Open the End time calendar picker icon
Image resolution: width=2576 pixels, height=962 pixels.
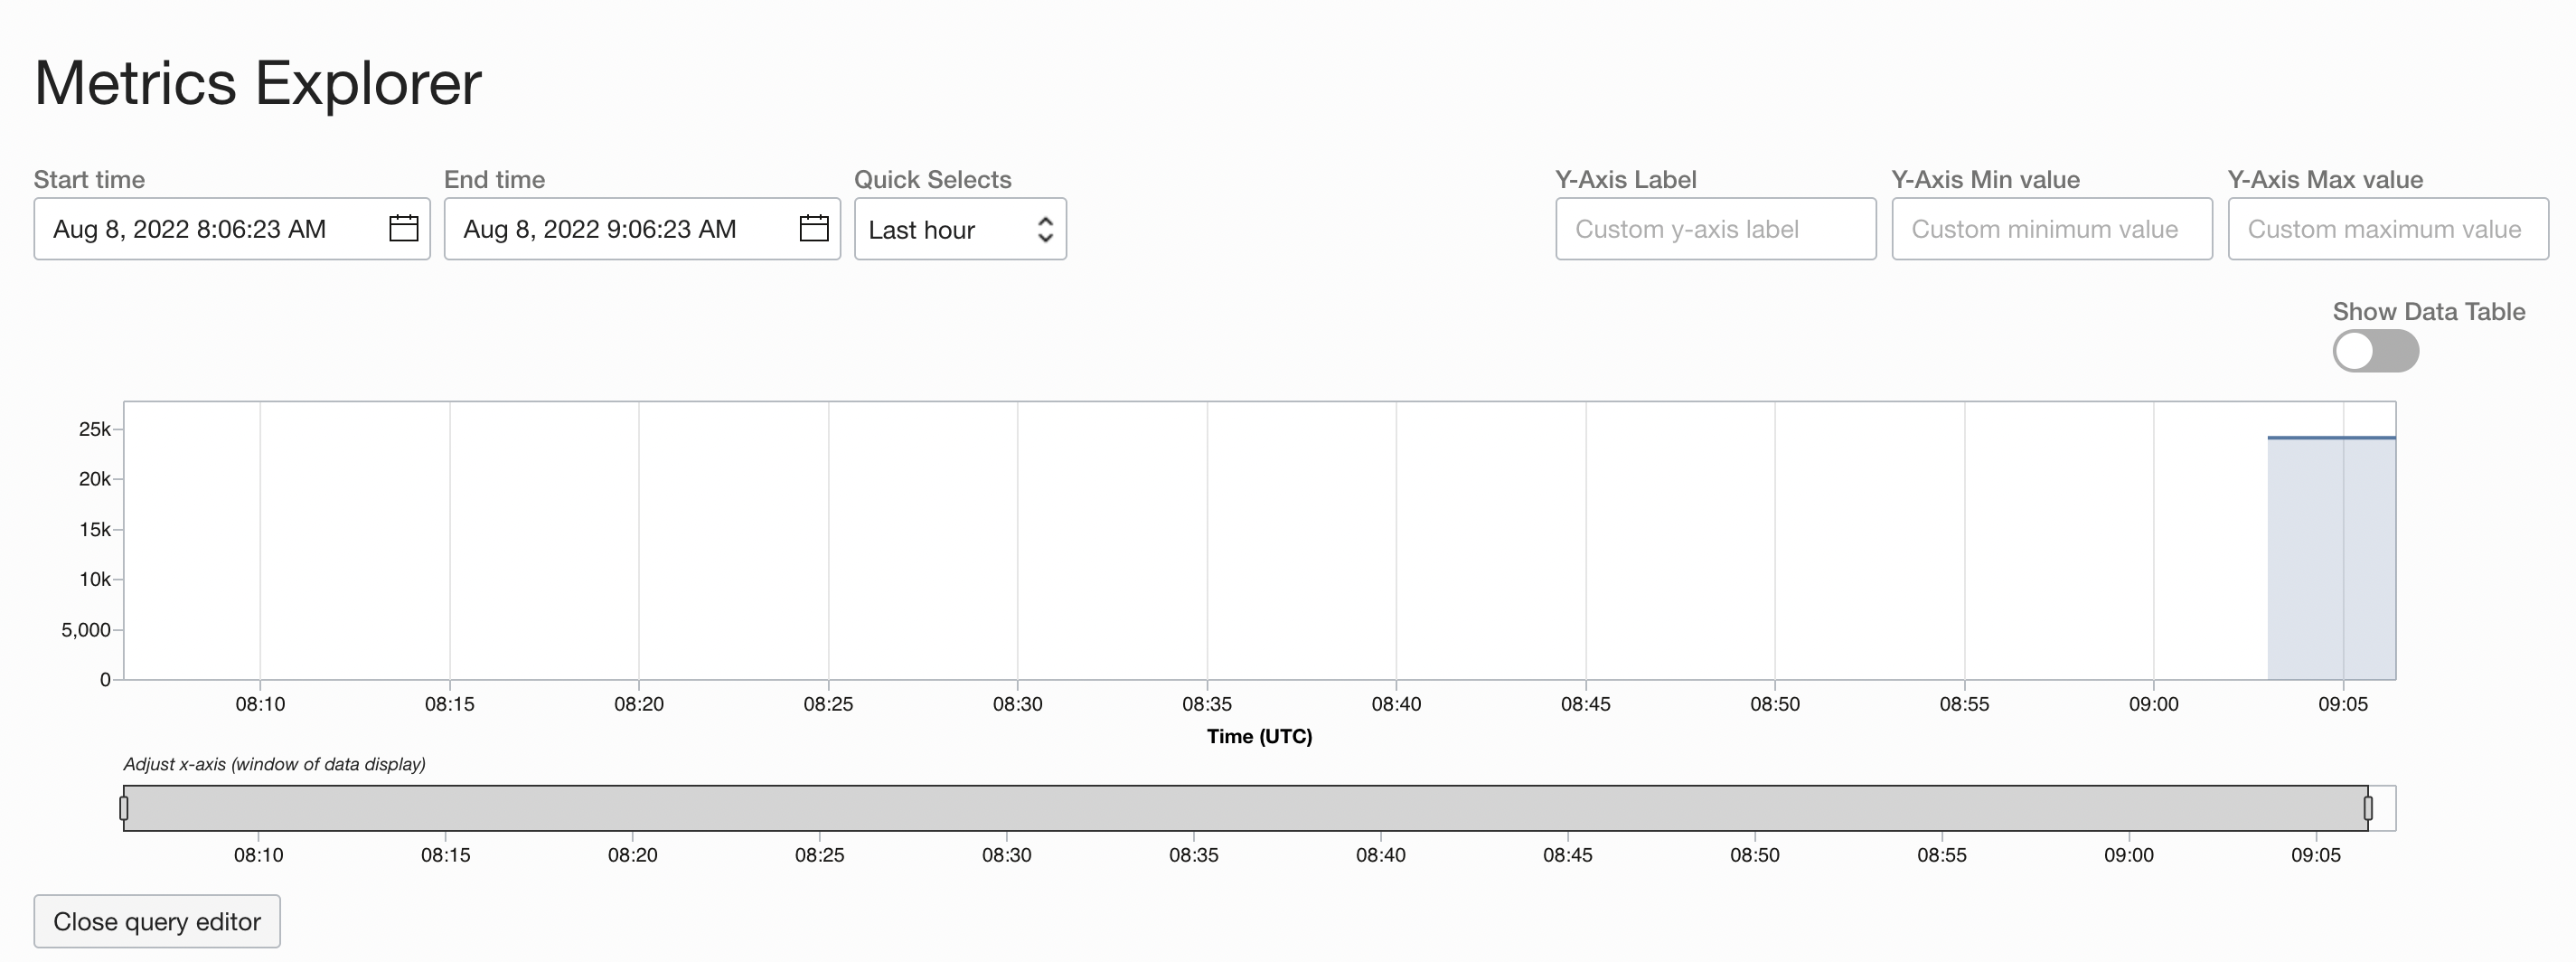click(x=814, y=229)
